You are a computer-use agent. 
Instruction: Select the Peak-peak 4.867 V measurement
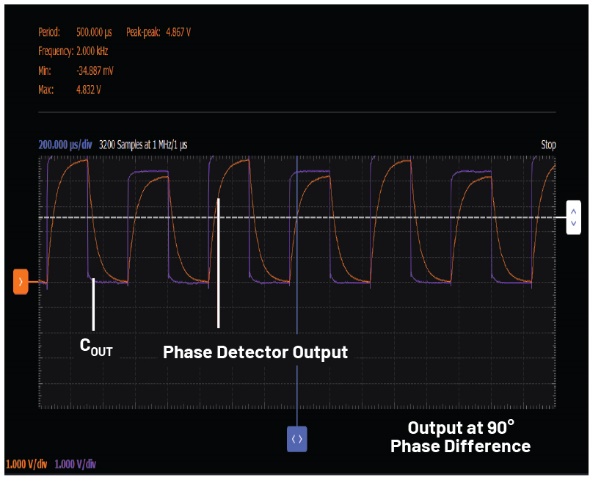pos(158,32)
